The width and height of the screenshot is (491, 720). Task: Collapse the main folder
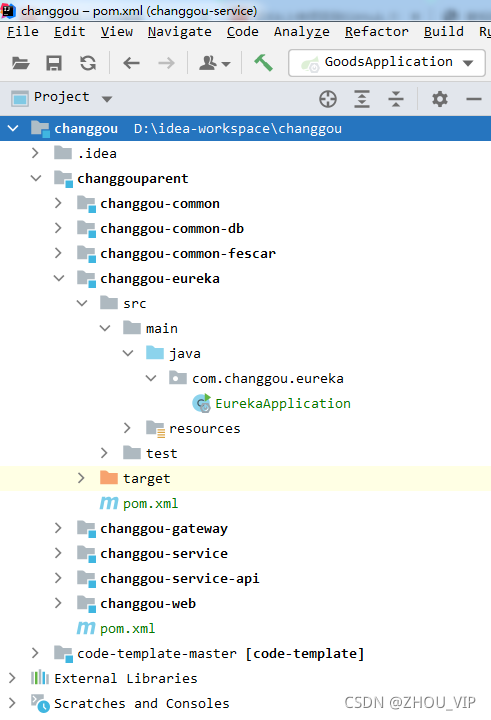105,328
